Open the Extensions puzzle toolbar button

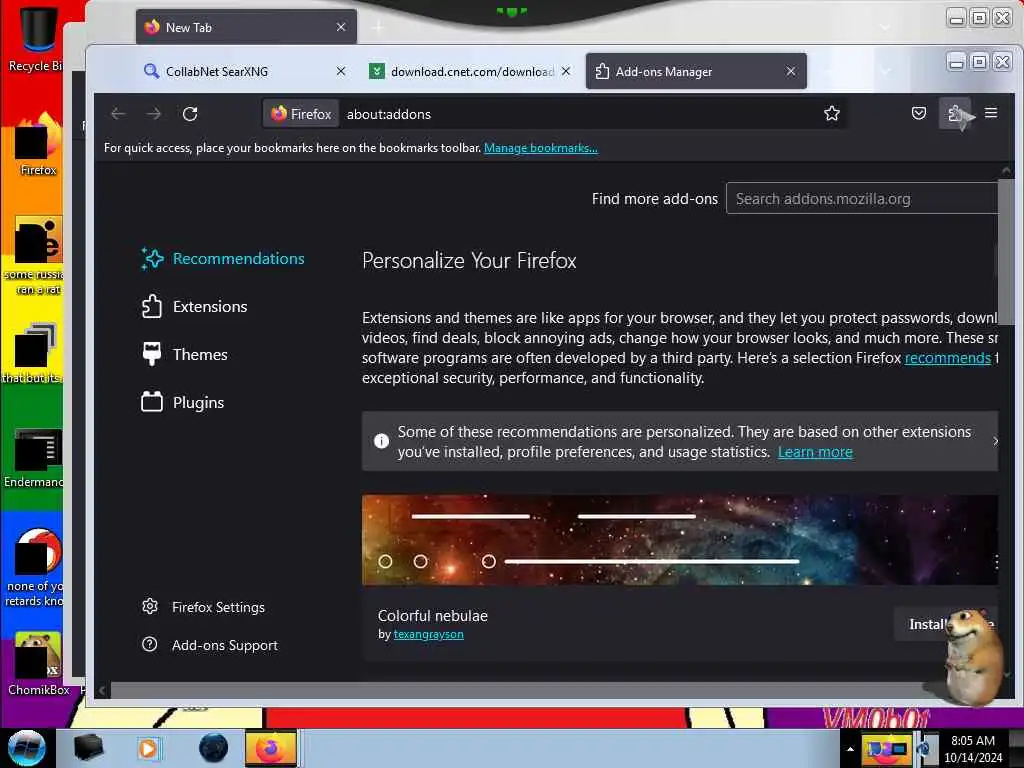pyautogui.click(x=954, y=114)
